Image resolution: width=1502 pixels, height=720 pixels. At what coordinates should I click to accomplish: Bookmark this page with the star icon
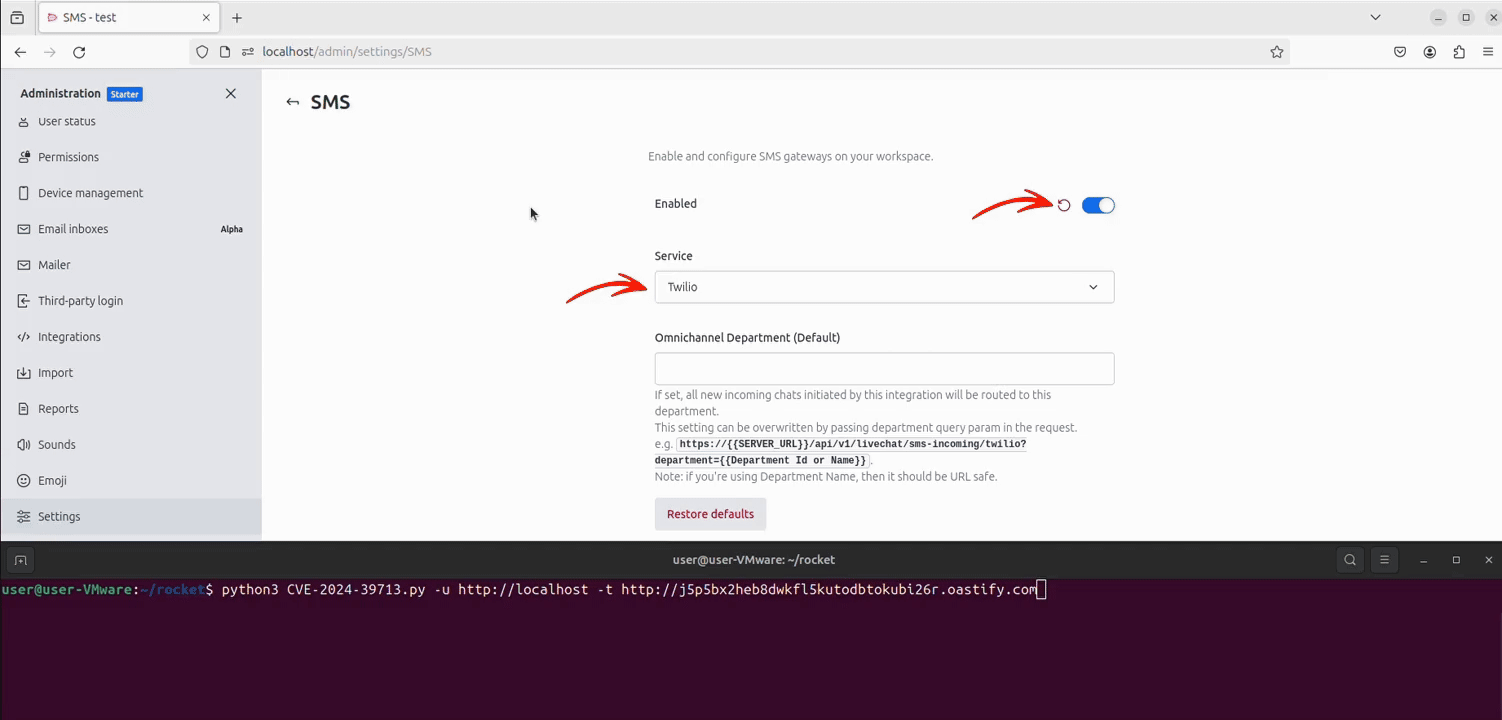coord(1277,52)
